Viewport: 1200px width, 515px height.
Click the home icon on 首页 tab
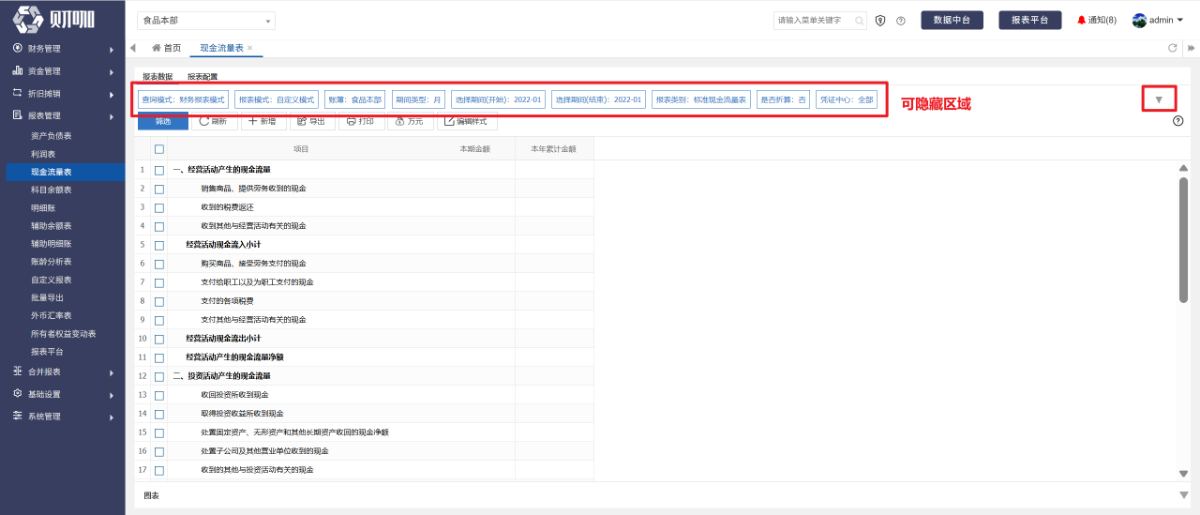pos(156,48)
